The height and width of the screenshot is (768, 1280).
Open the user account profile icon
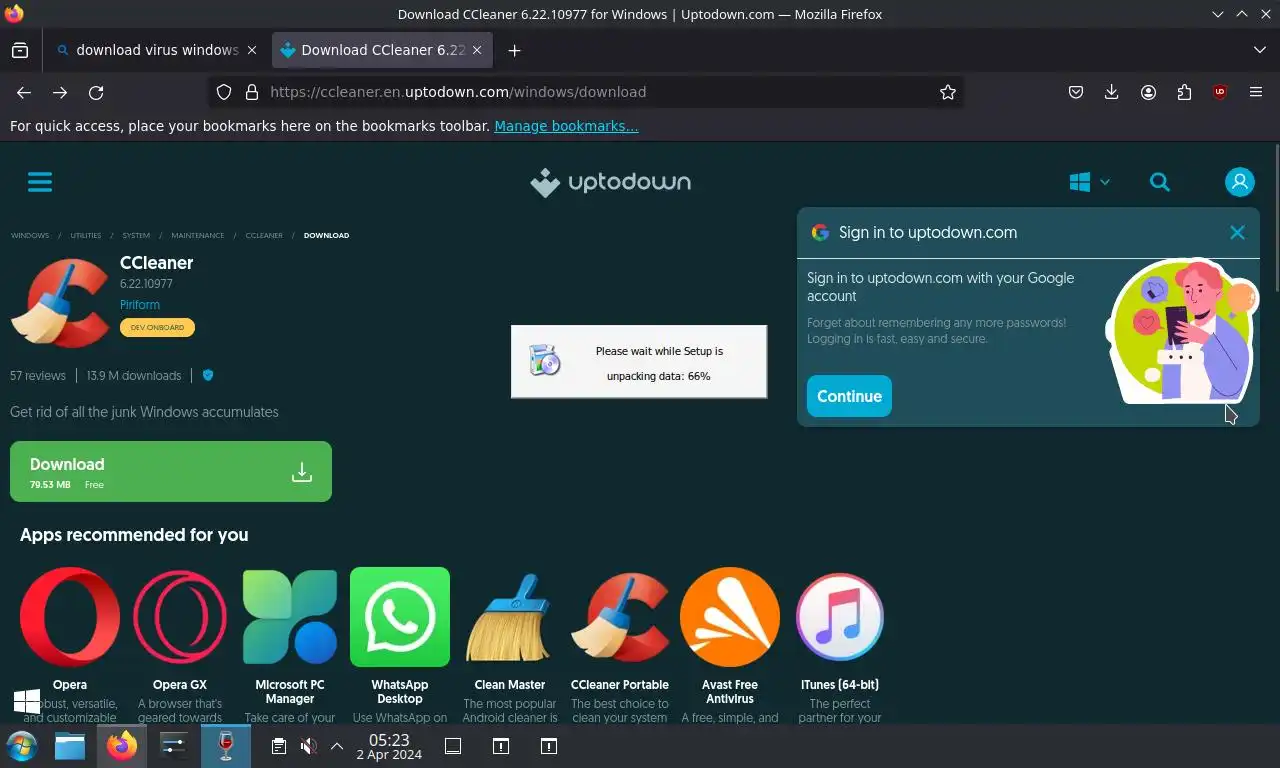1240,182
